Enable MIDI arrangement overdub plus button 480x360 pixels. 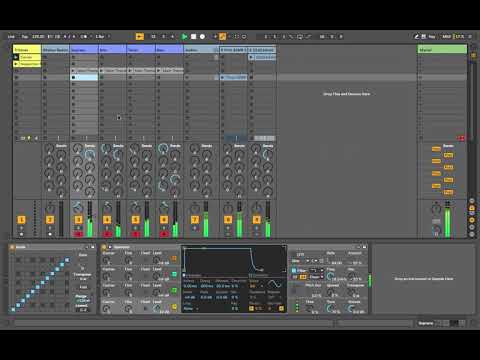click(x=215, y=36)
